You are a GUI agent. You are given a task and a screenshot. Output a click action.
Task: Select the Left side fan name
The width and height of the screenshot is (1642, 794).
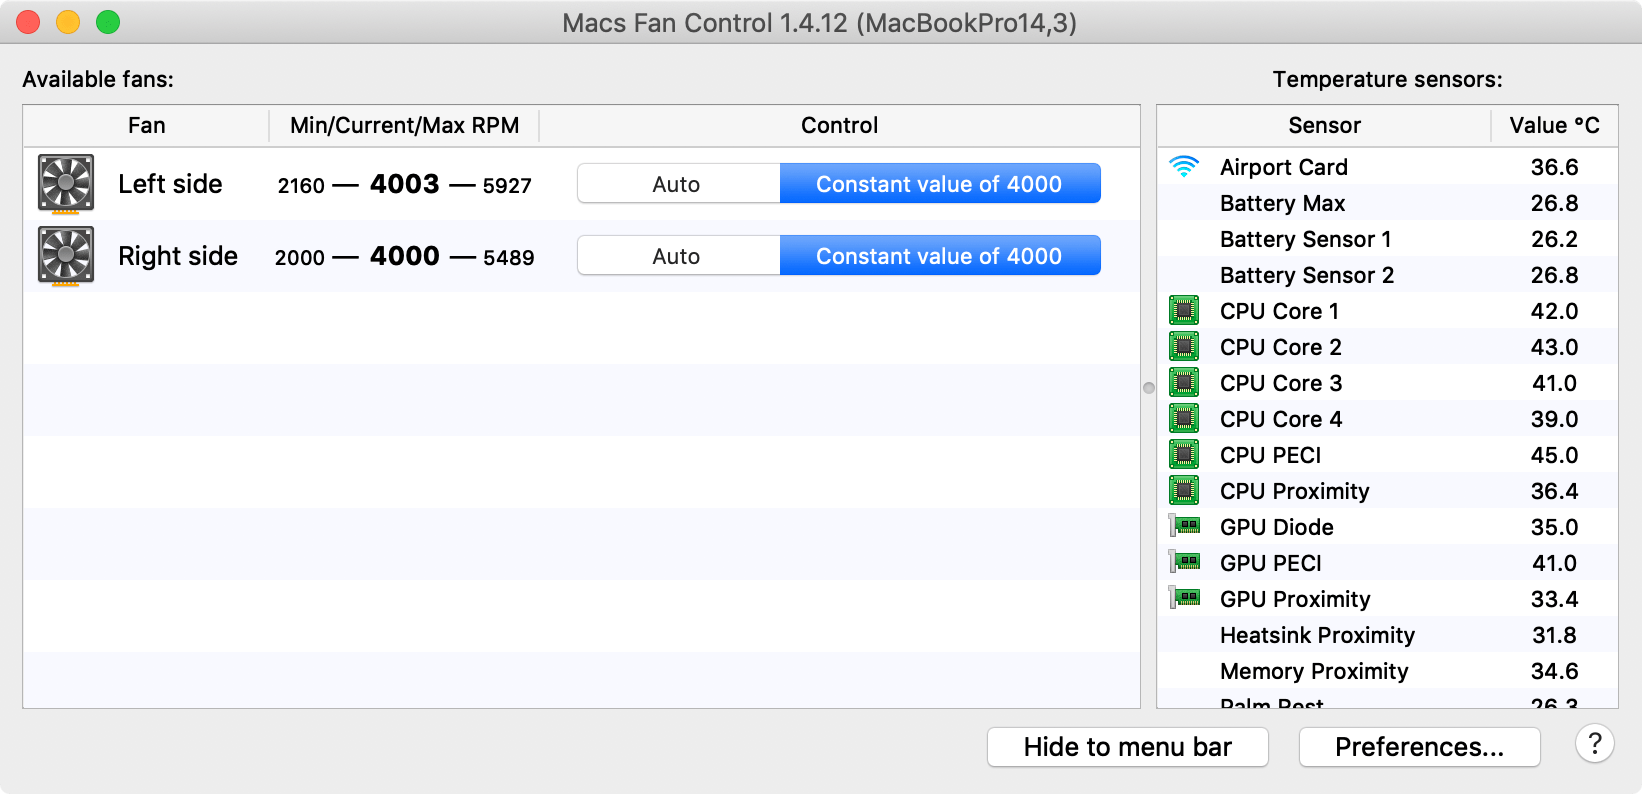(x=170, y=184)
